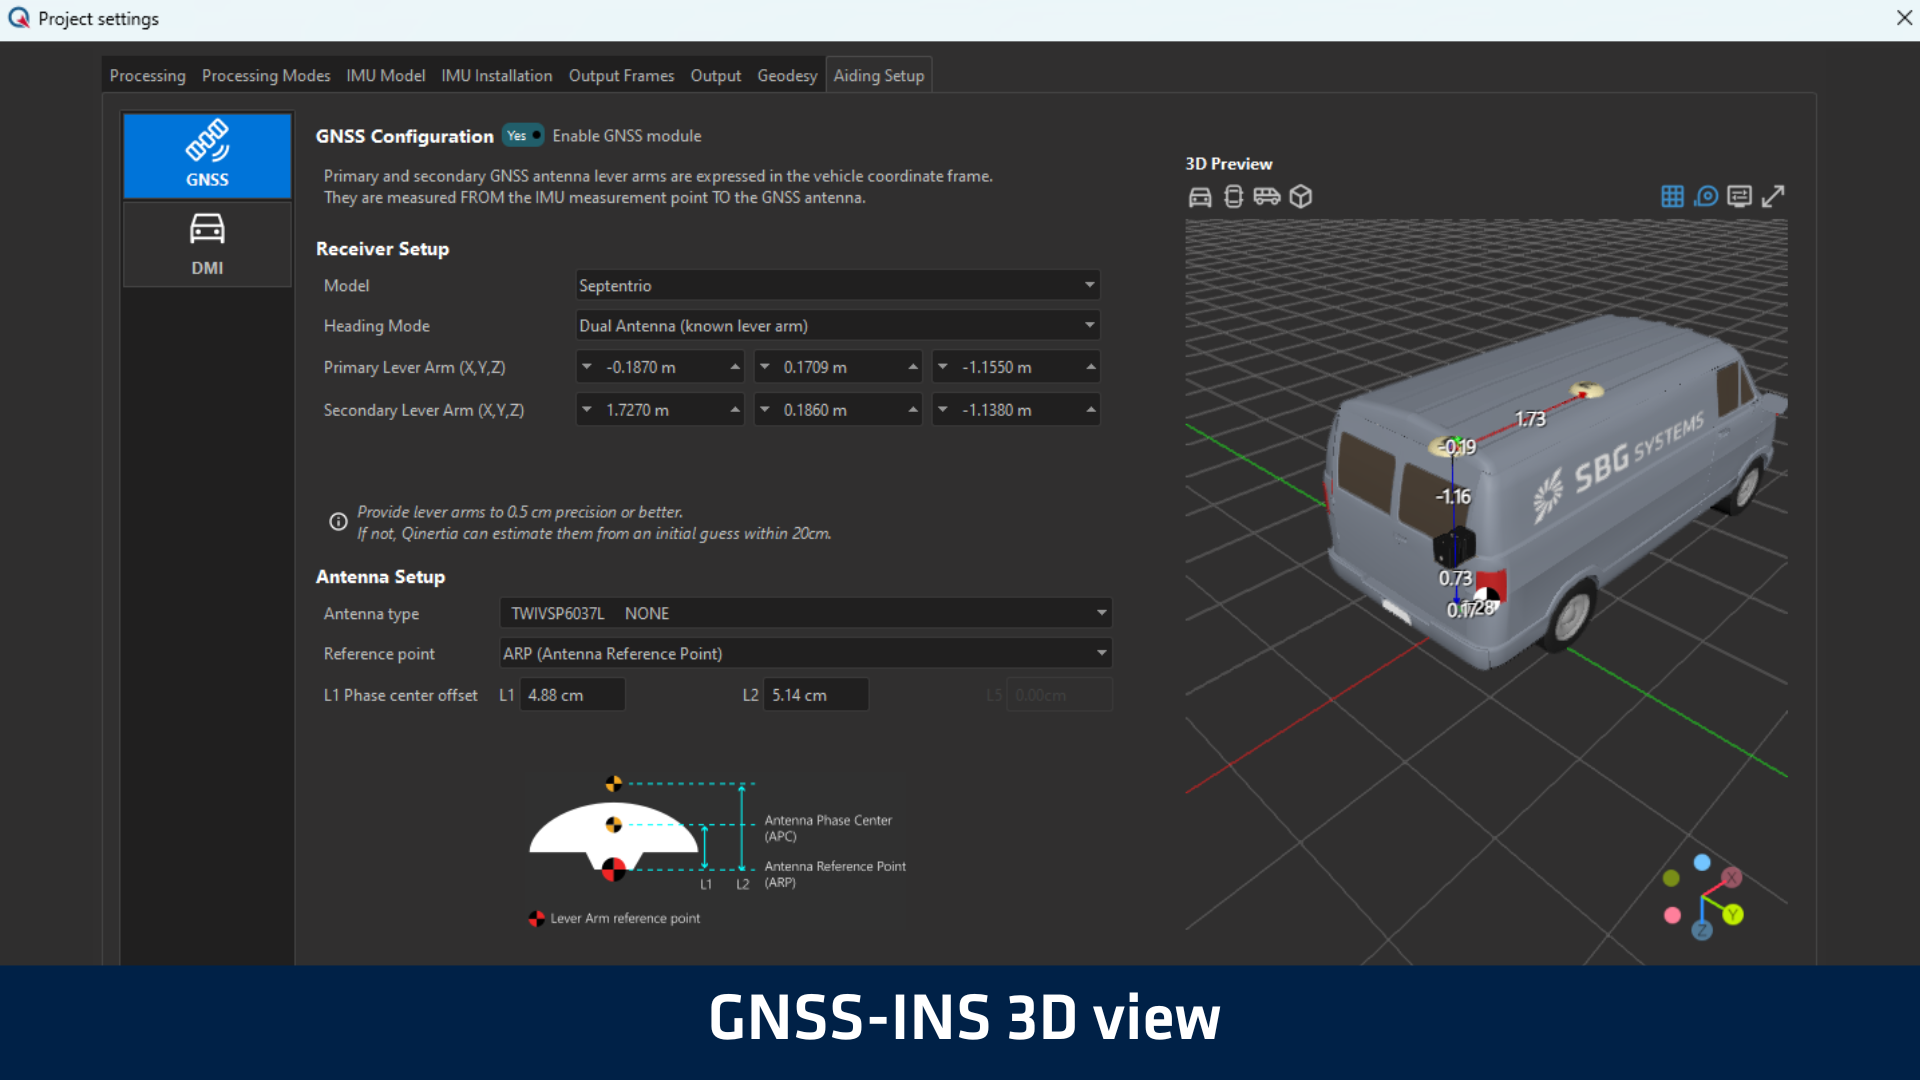Image resolution: width=1920 pixels, height=1080 pixels.
Task: Close the Project settings window
Action: coord(1904,18)
